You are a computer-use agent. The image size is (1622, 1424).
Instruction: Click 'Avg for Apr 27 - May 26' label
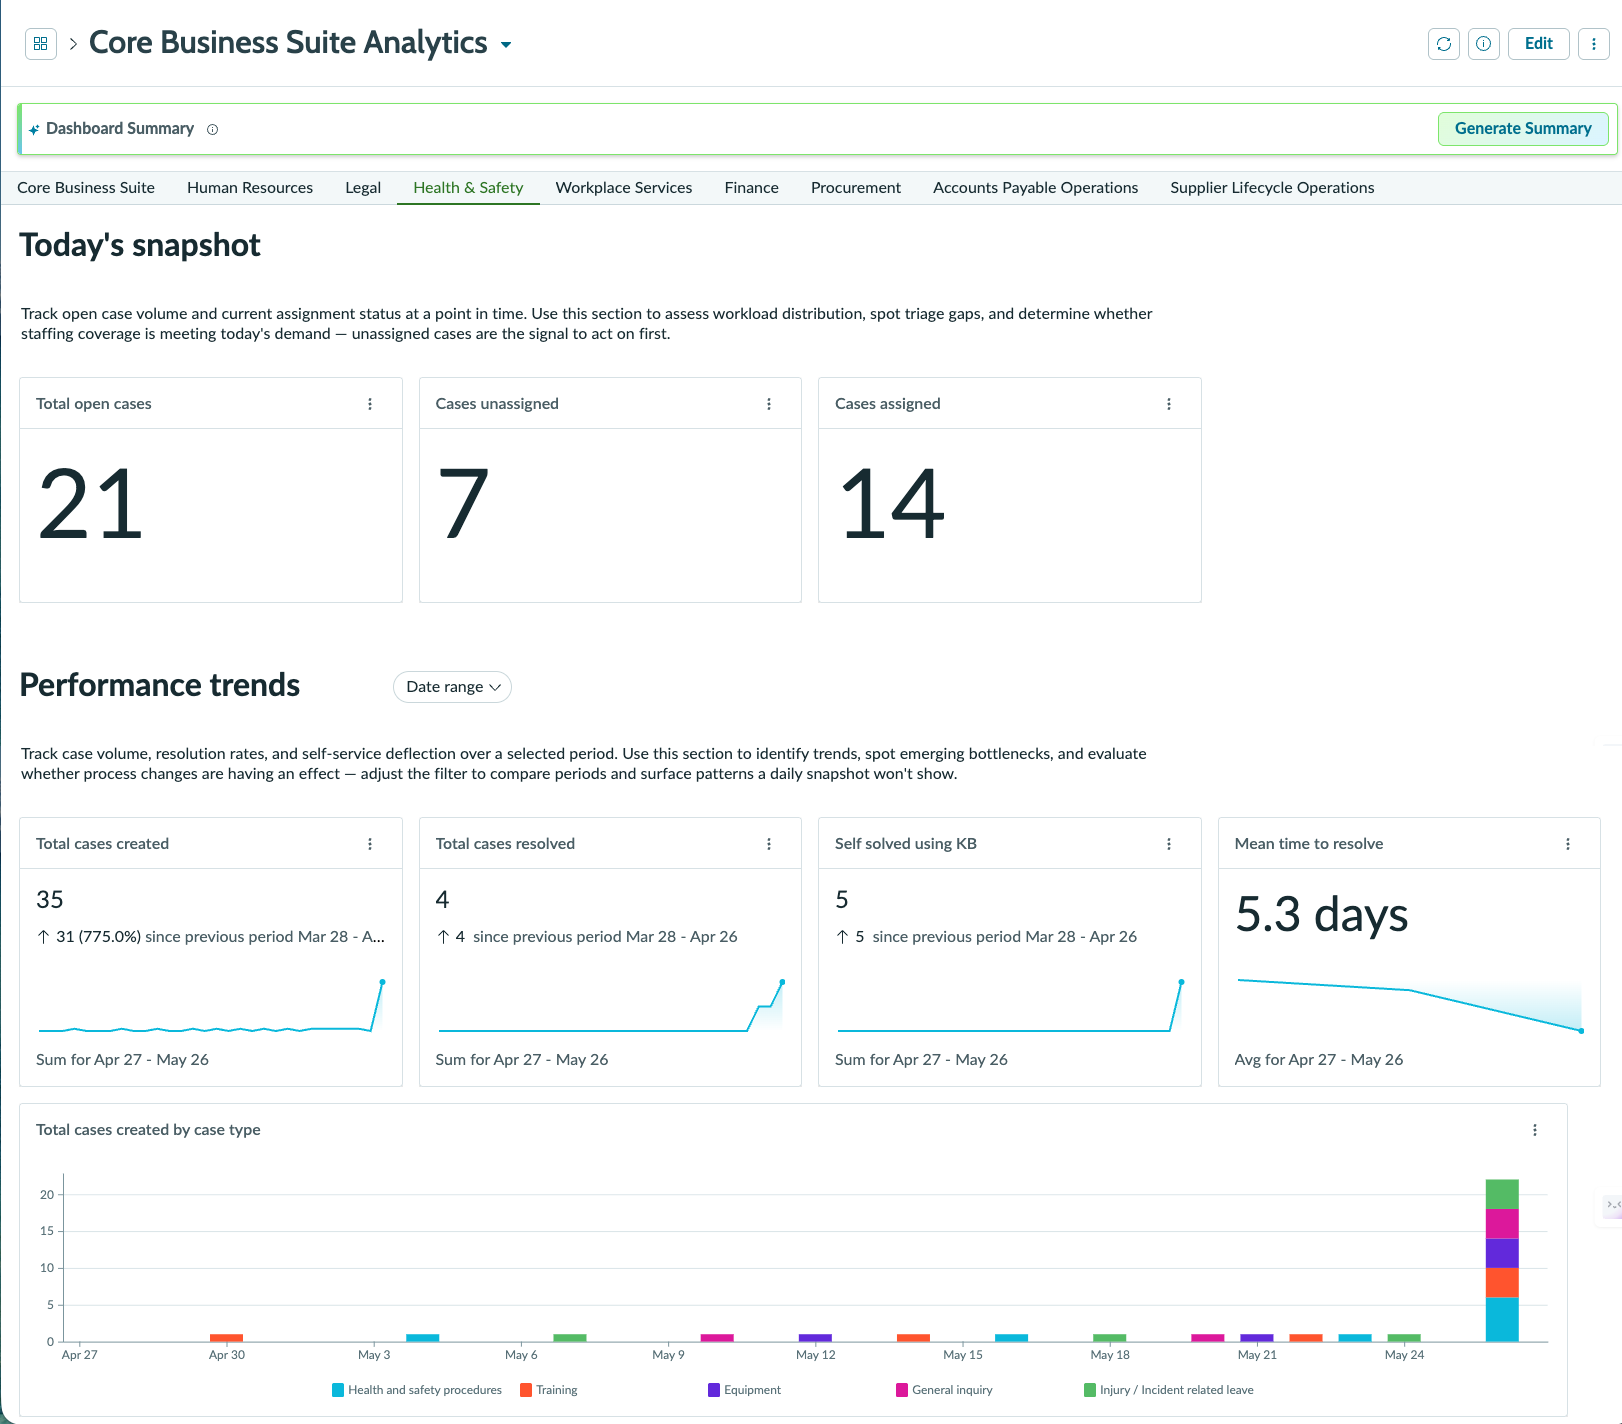tap(1318, 1060)
